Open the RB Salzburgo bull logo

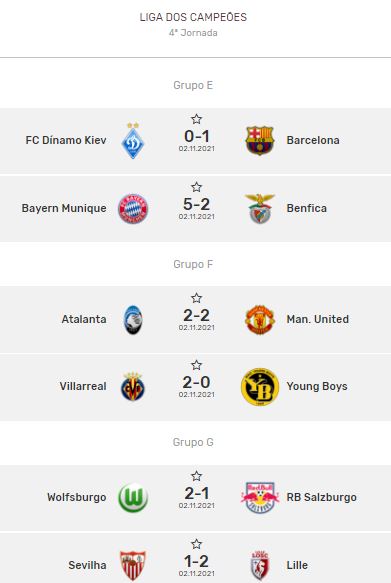[x=260, y=497]
